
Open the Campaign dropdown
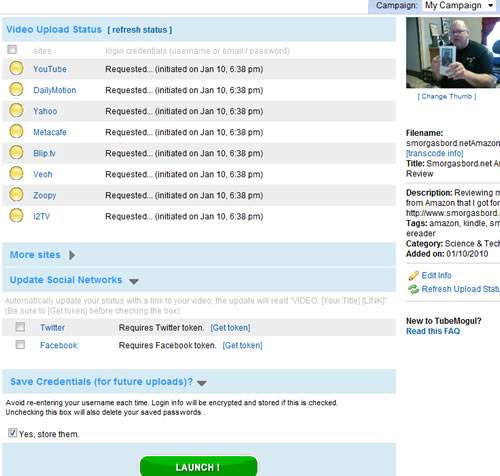pos(459,6)
